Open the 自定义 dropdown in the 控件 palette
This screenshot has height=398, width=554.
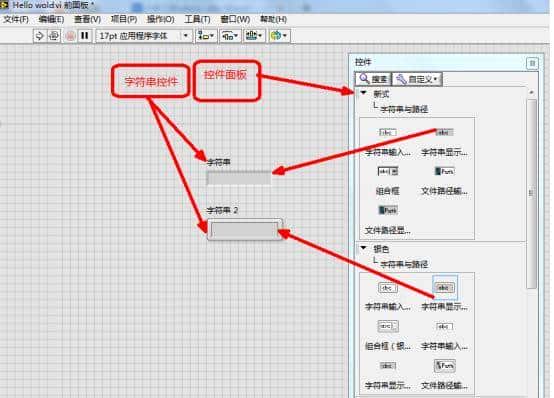417,79
